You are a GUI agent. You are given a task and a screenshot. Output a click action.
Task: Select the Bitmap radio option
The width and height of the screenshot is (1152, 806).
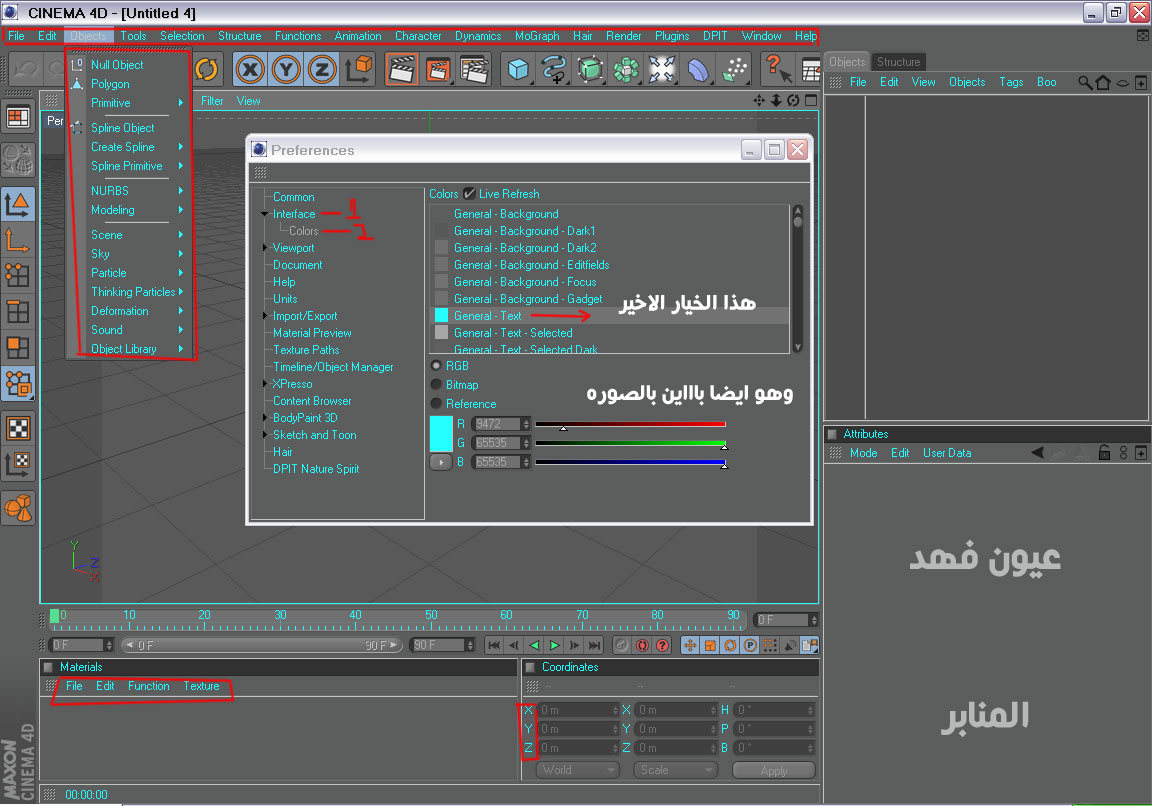point(436,385)
